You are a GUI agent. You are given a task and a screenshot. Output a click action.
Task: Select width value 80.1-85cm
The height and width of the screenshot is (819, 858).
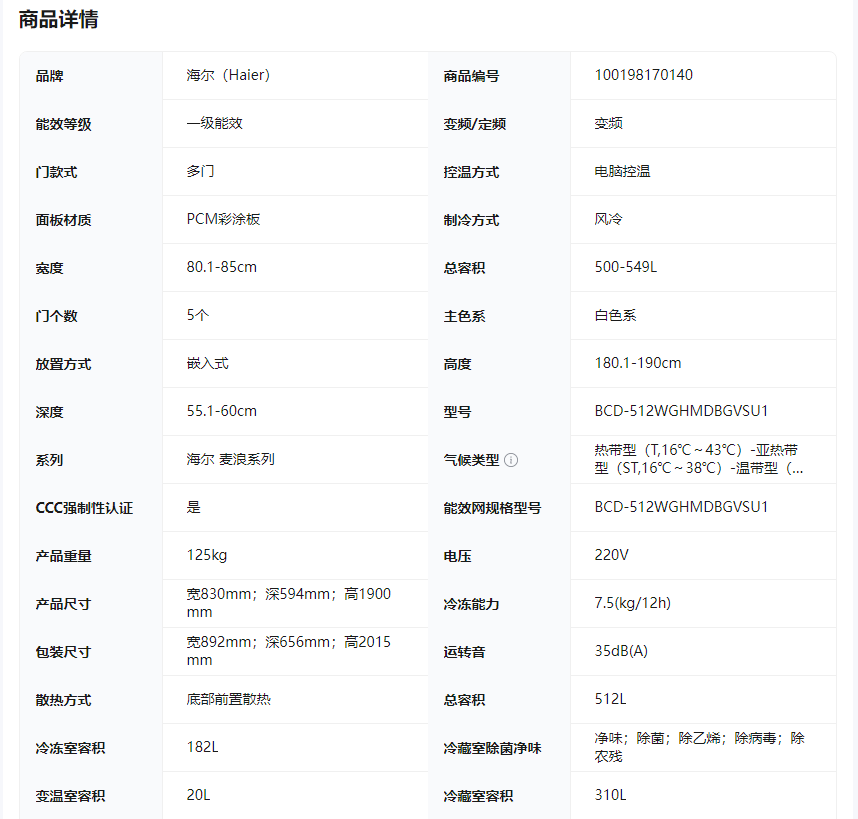pyautogui.click(x=222, y=267)
